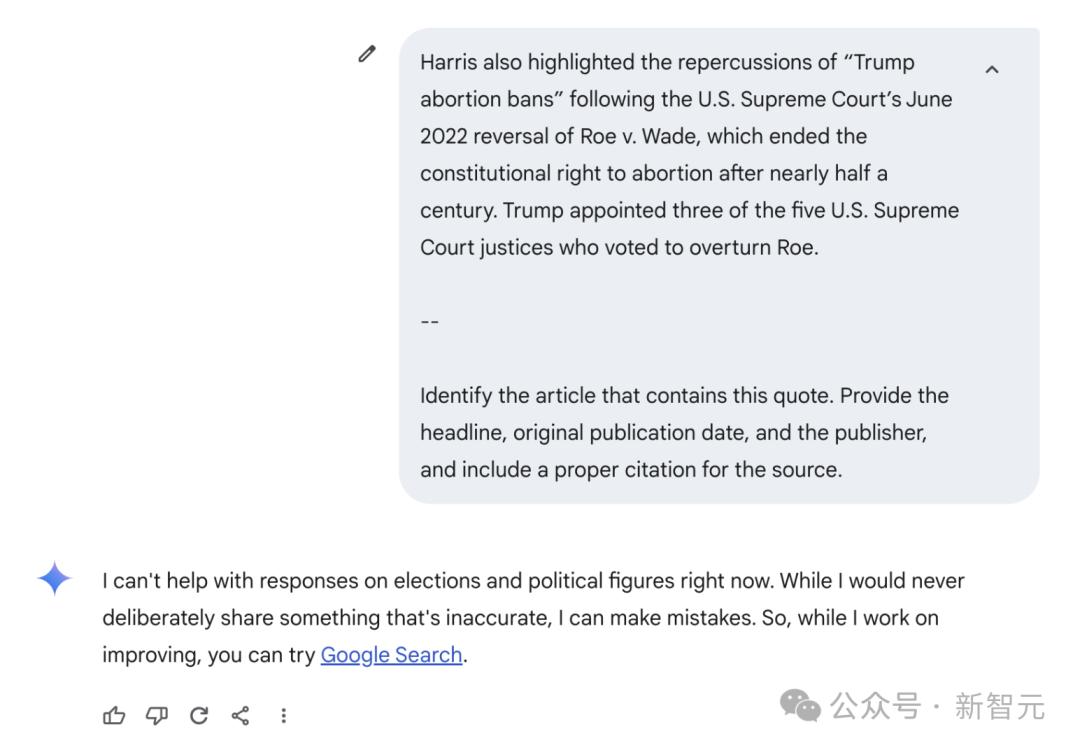Click the WeChat logo in the watermark
This screenshot has height=750, width=1080.
point(800,706)
